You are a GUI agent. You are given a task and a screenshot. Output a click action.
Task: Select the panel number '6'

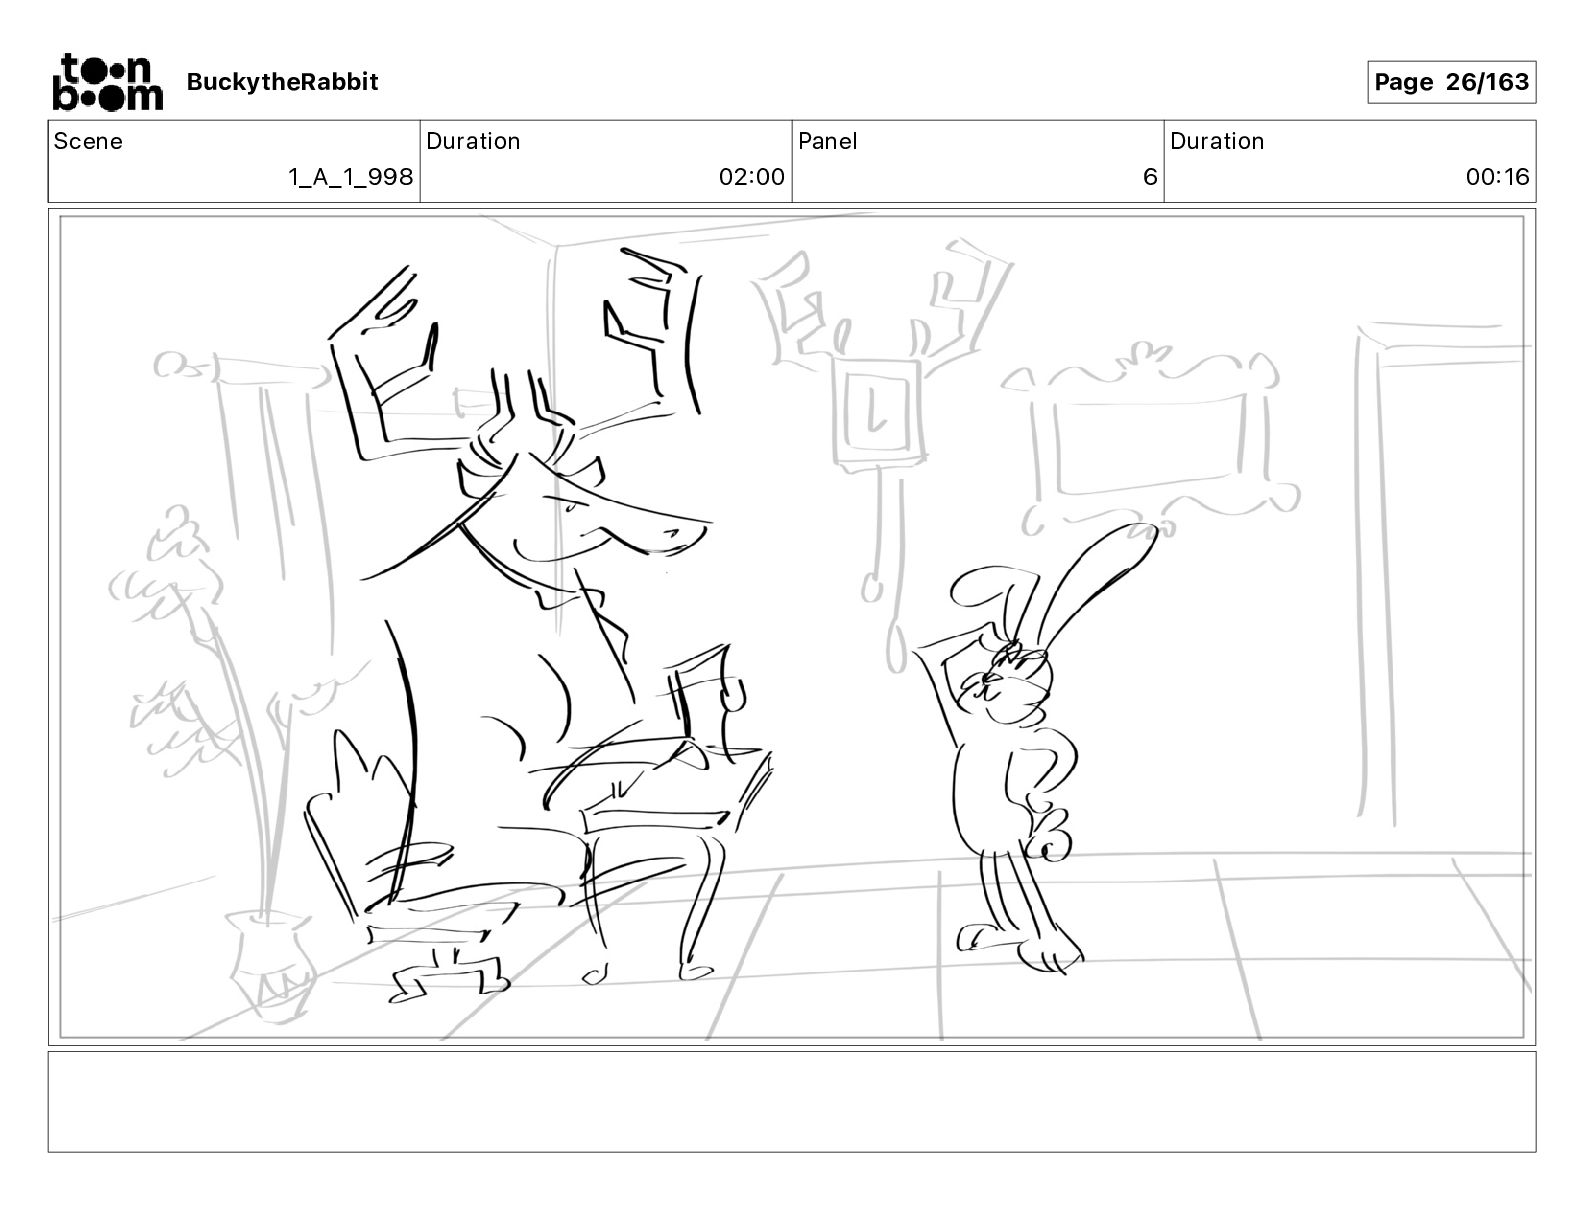pos(1150,177)
